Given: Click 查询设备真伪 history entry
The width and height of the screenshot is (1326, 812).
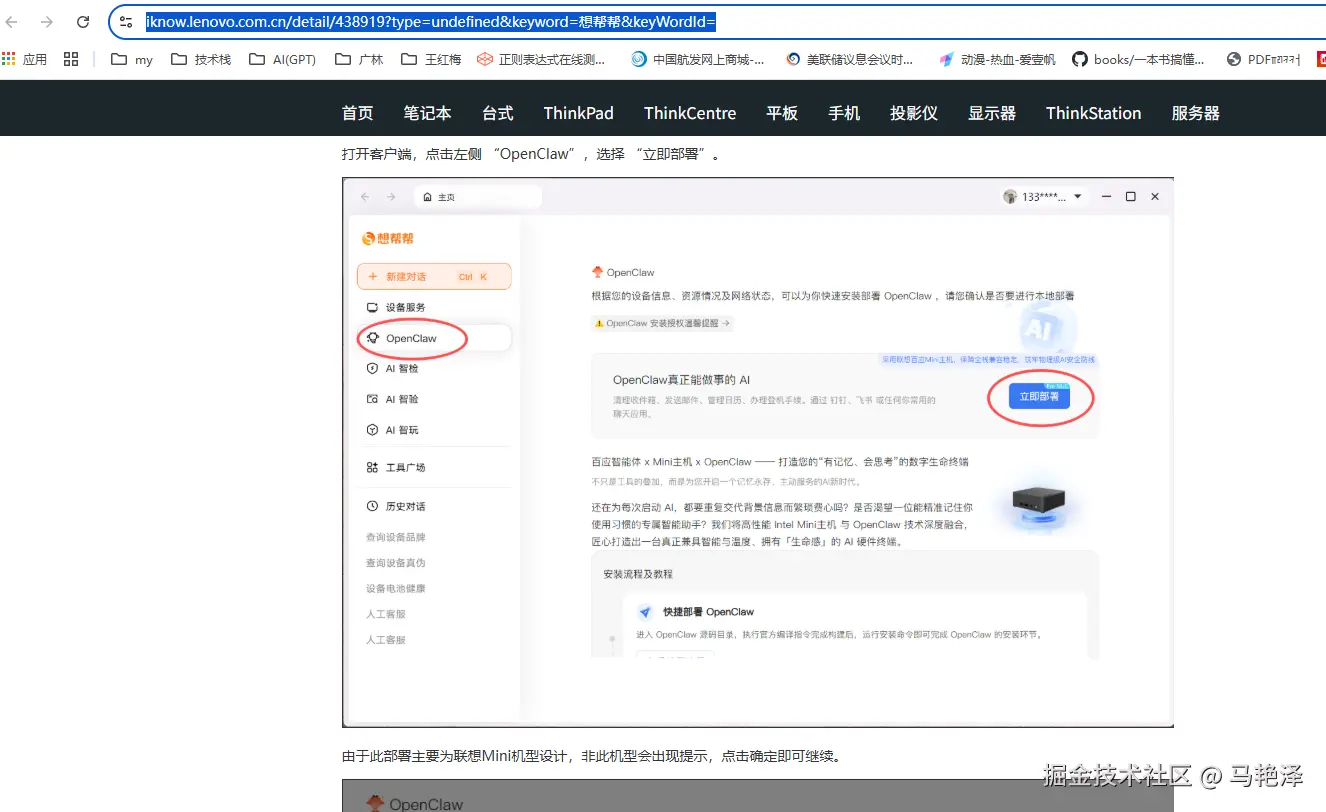Looking at the screenshot, I should click(395, 563).
